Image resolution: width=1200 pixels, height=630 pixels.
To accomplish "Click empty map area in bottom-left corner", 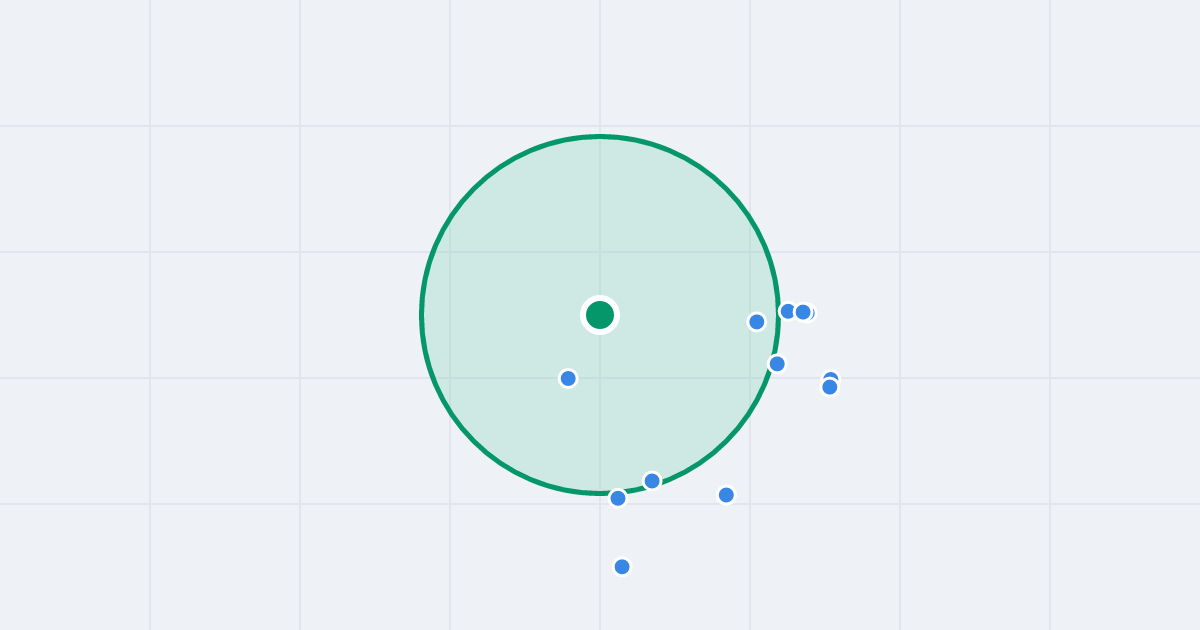I will click(70, 570).
